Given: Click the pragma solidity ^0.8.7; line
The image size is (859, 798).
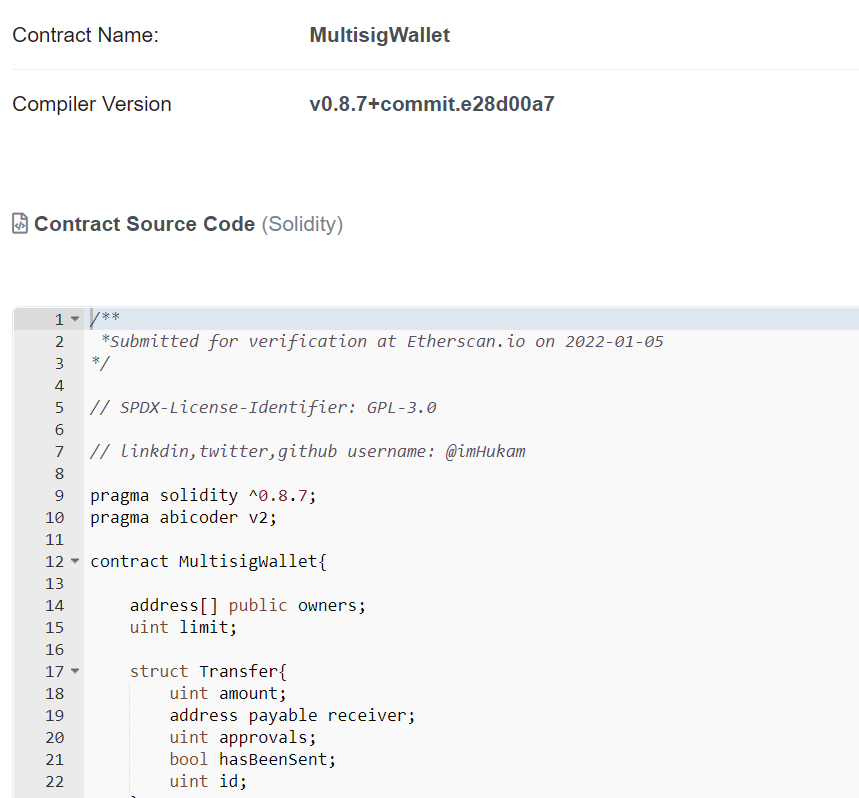Looking at the screenshot, I should 203,496.
